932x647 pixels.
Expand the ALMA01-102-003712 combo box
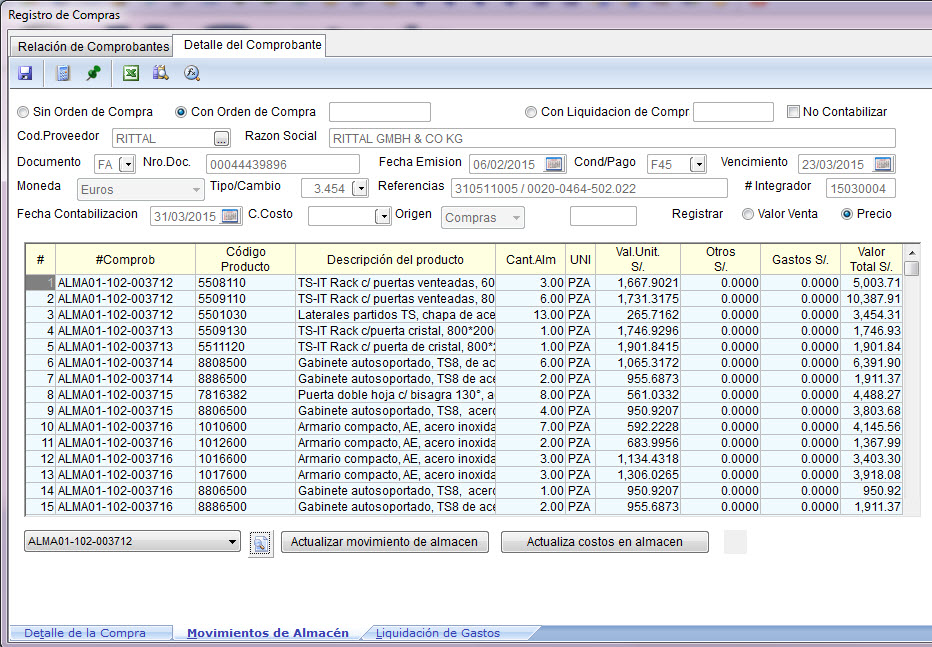point(233,542)
